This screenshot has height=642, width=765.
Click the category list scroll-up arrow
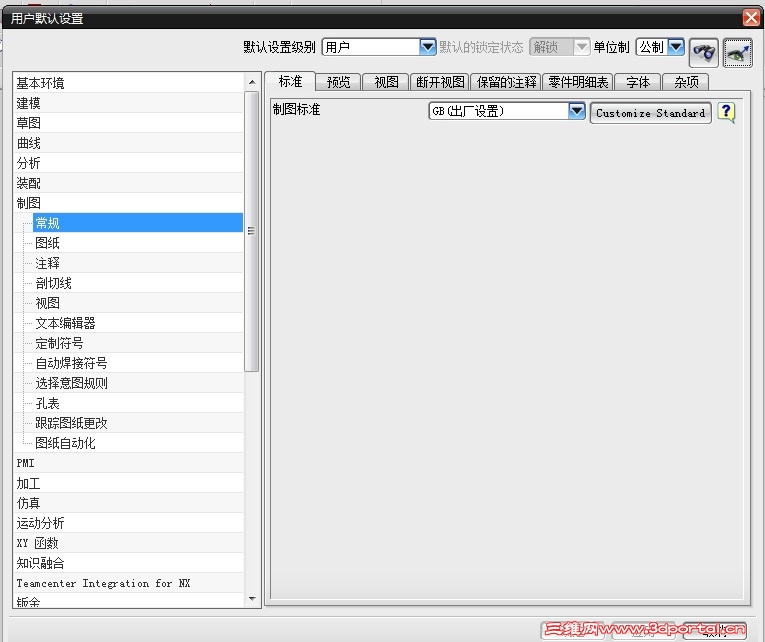click(252, 82)
